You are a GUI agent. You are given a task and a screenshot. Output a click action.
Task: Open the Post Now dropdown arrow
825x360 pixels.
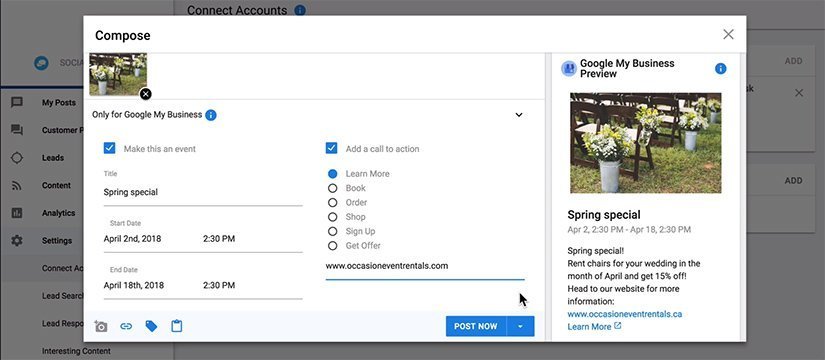[x=520, y=326]
